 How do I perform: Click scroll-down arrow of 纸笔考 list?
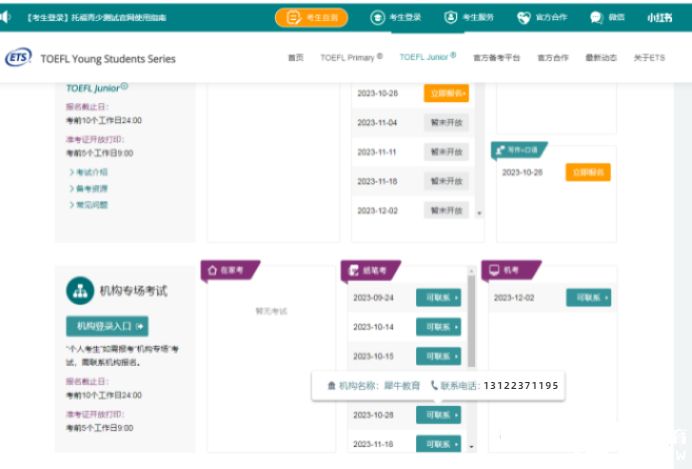(x=471, y=446)
